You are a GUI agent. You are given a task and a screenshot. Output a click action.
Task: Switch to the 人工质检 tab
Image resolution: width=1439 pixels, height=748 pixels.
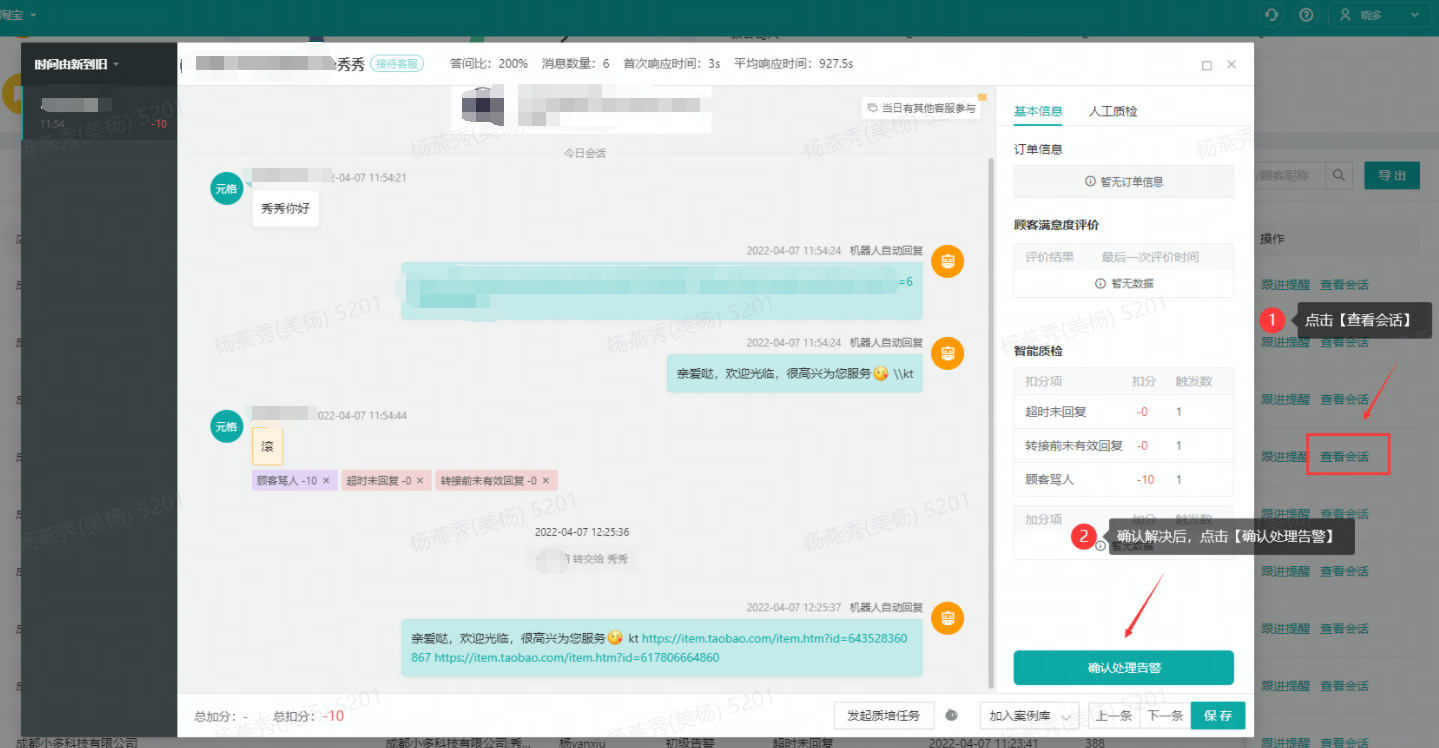pos(1113,111)
